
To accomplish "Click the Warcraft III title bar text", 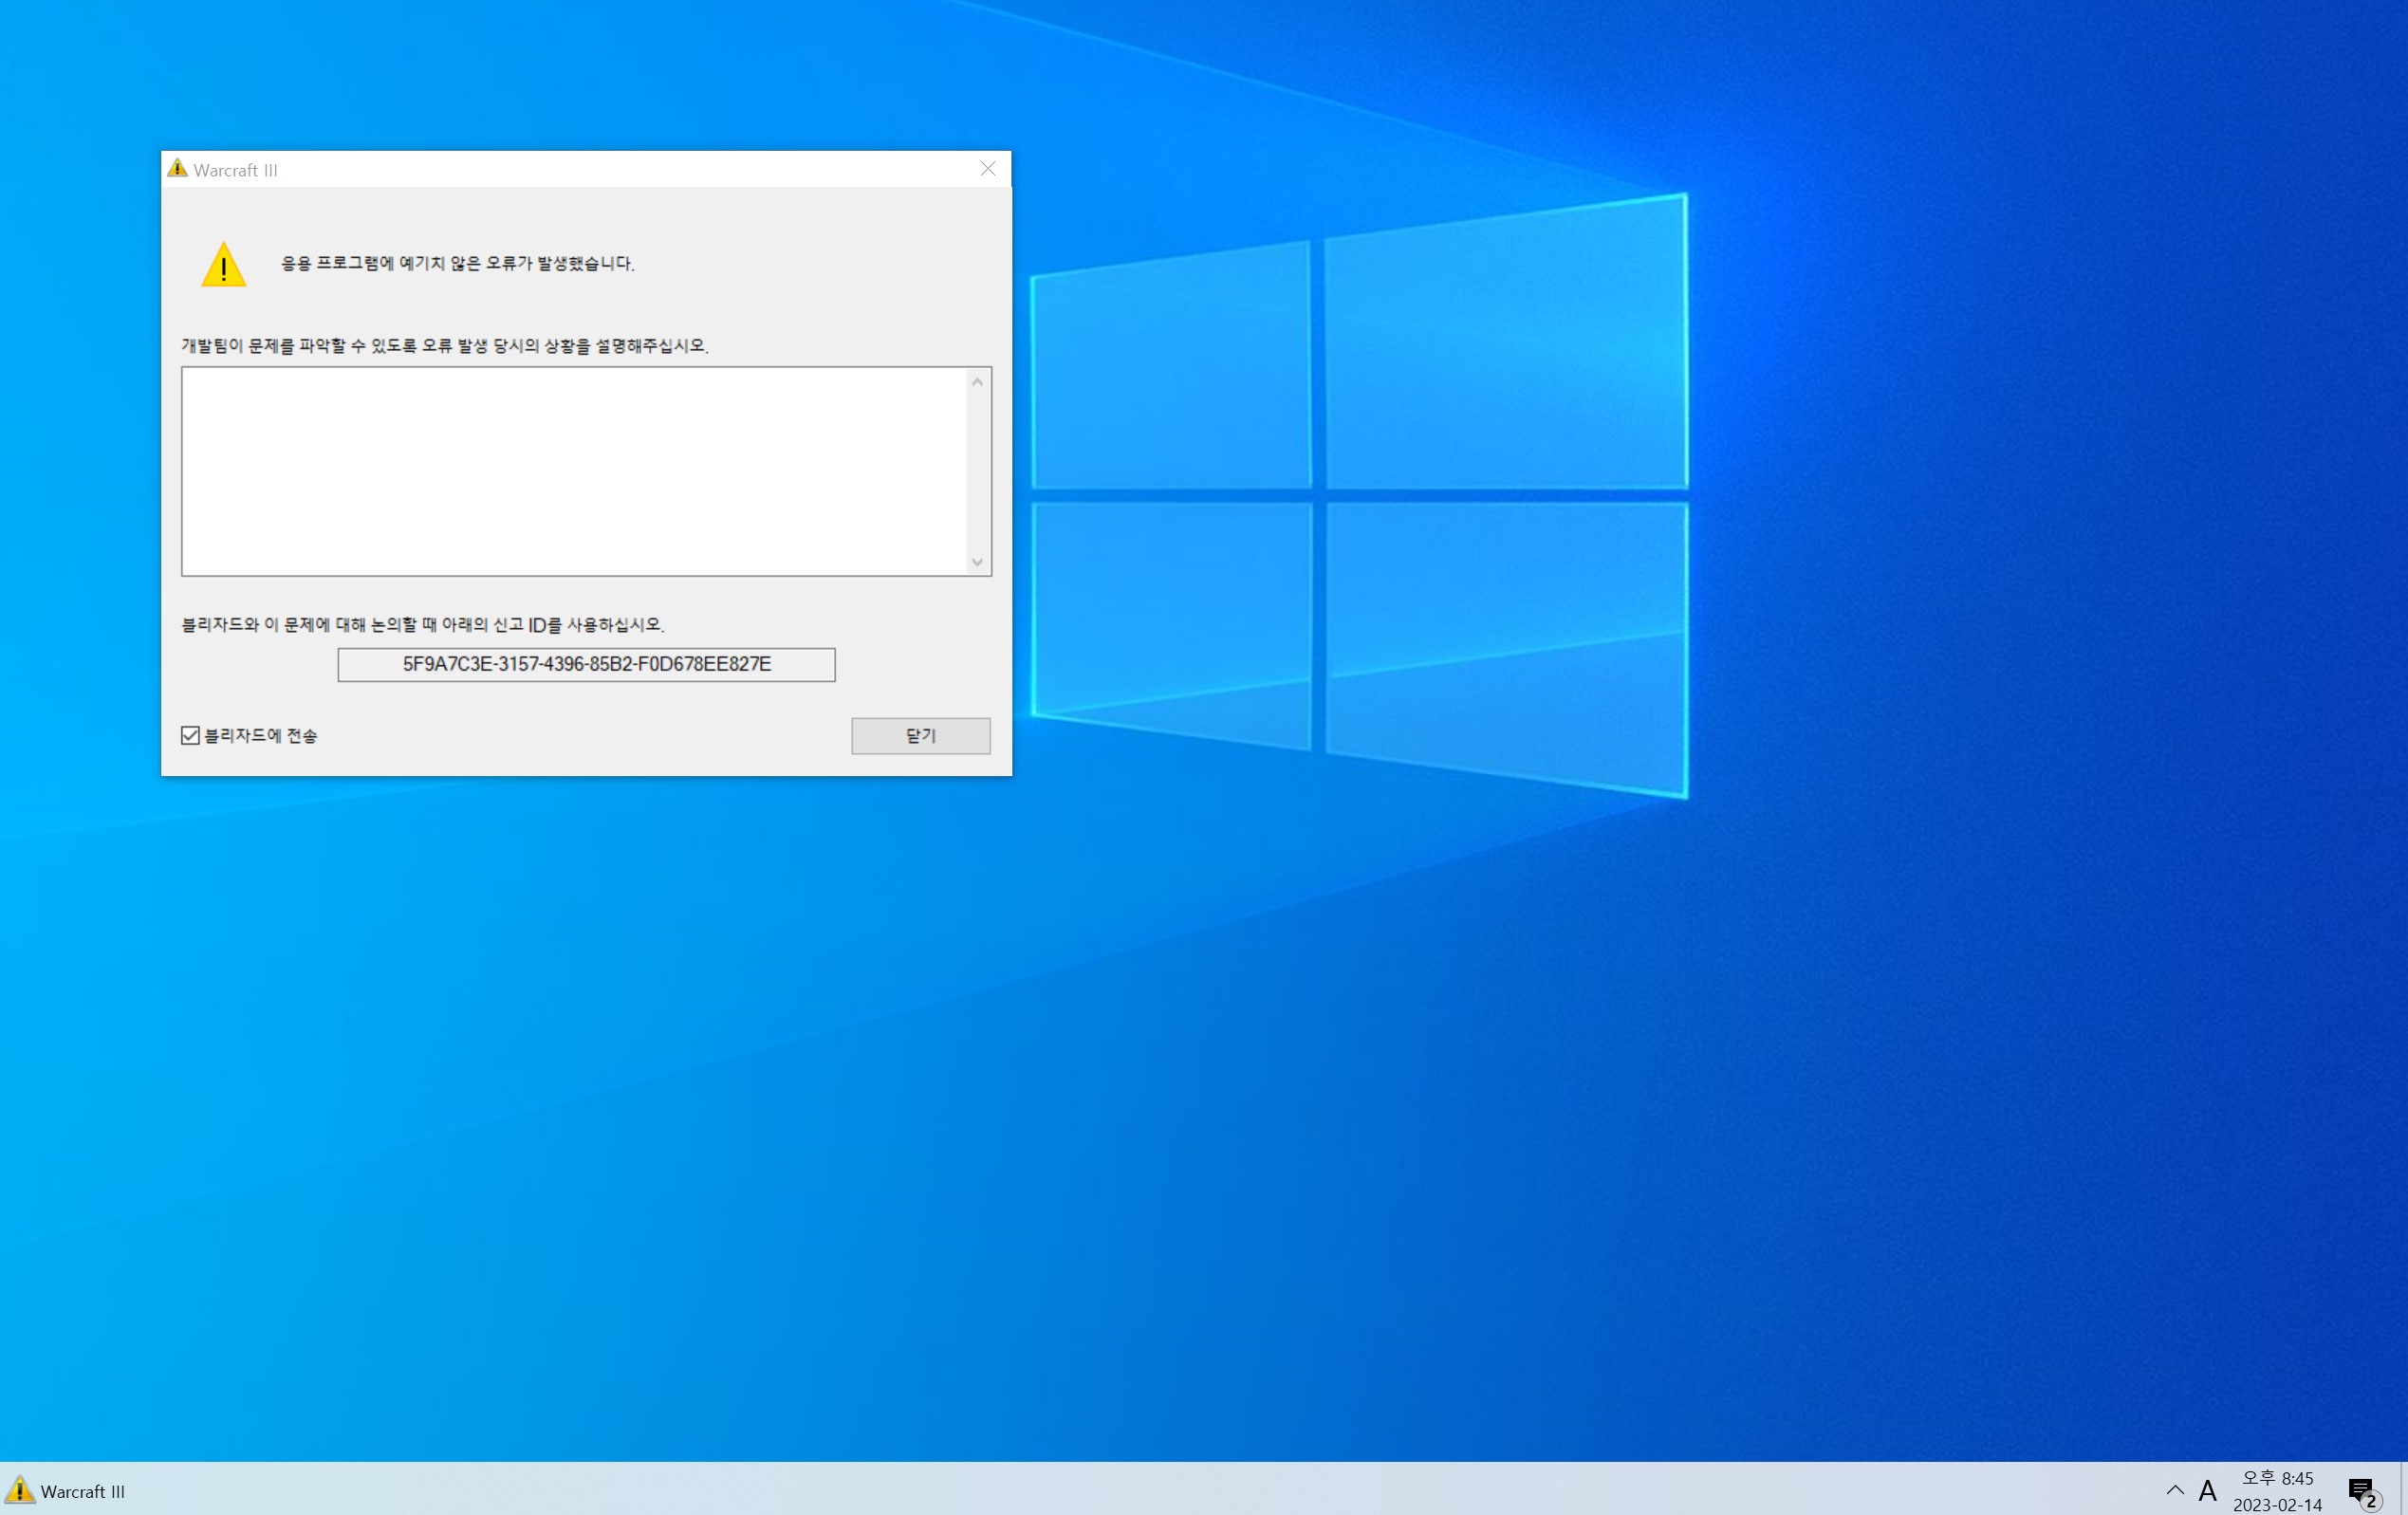I will (x=235, y=170).
